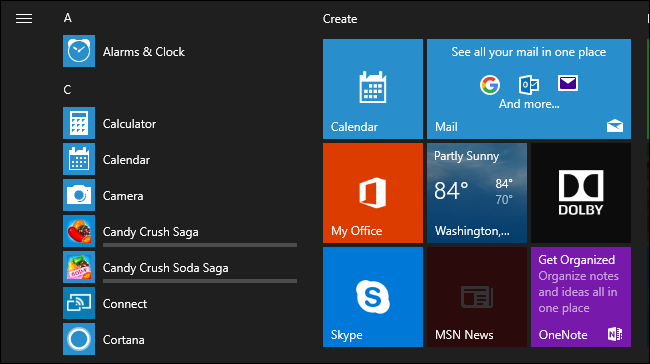
Task: Select the Cortana label
Action: [124, 340]
